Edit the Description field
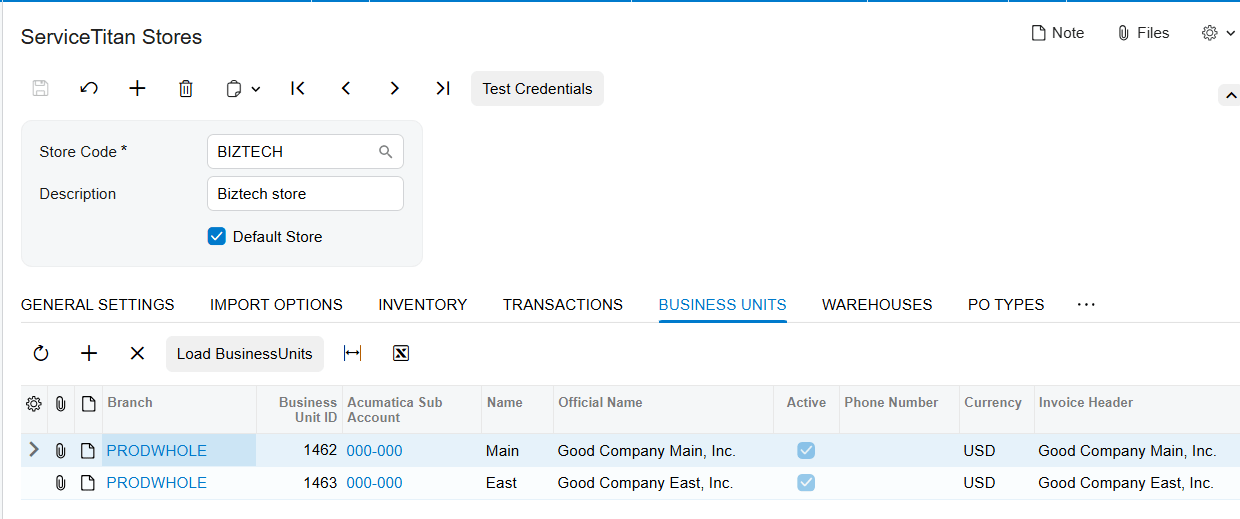Screen dimensions: 1240x519 [x=305, y=194]
